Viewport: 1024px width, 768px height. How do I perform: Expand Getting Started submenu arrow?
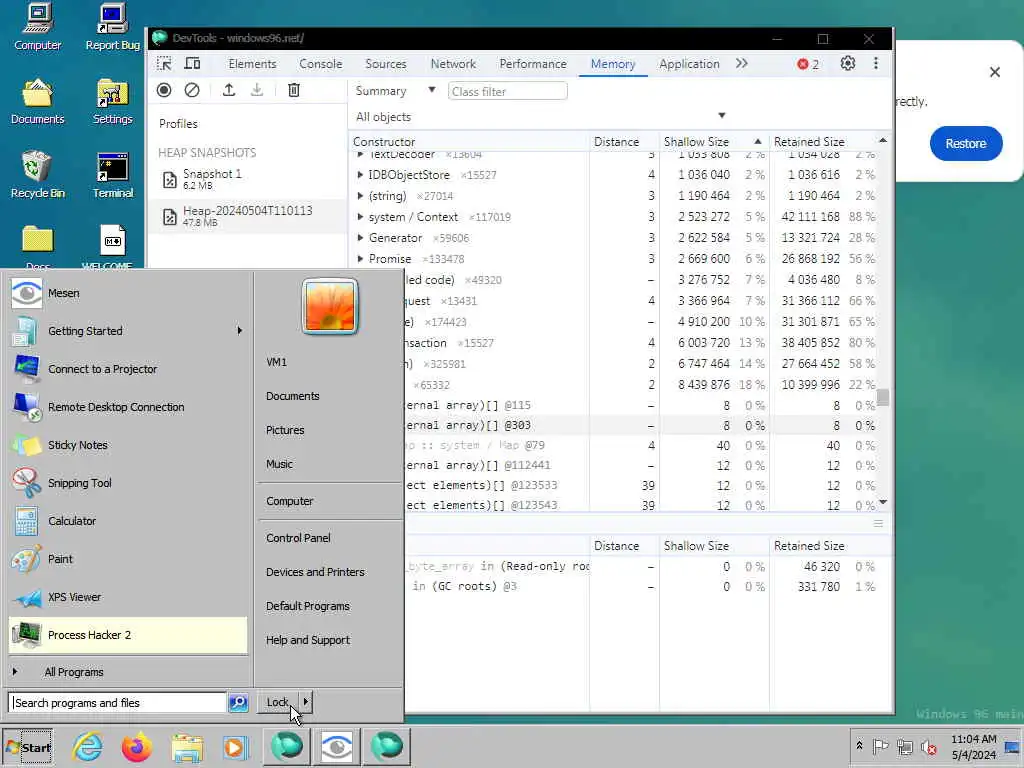point(240,330)
